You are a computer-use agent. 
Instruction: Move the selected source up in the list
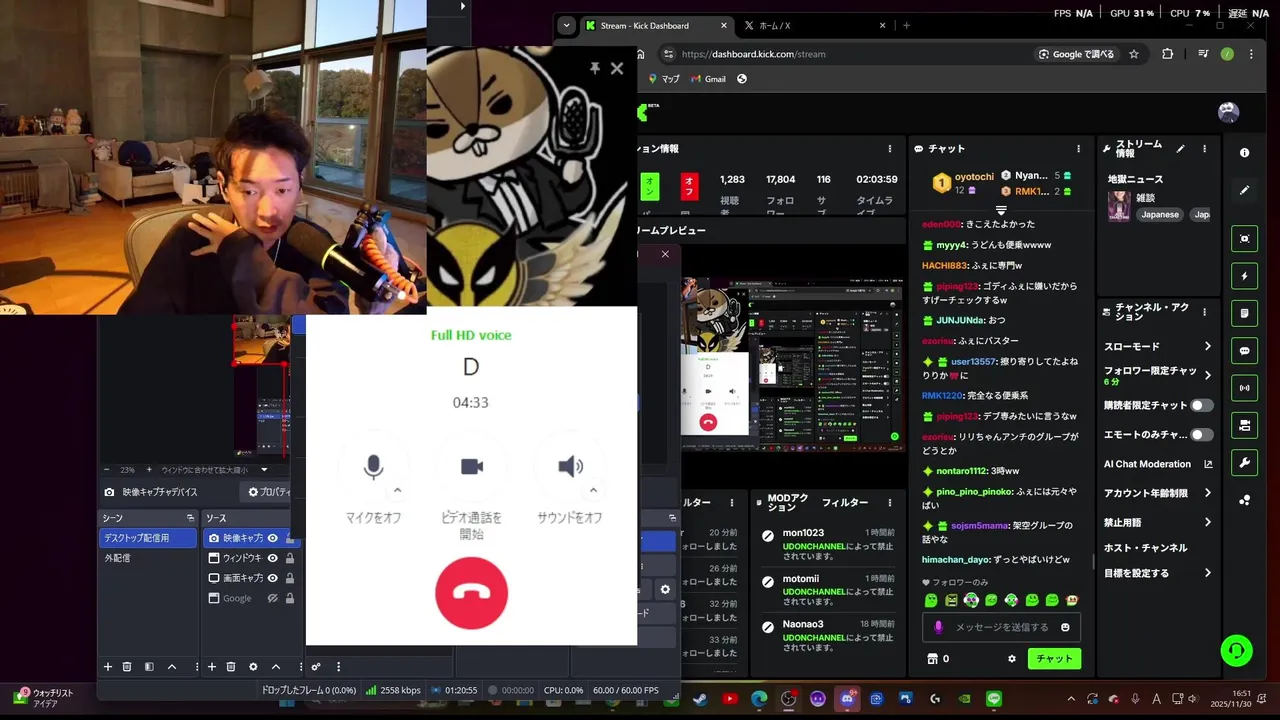point(276,667)
